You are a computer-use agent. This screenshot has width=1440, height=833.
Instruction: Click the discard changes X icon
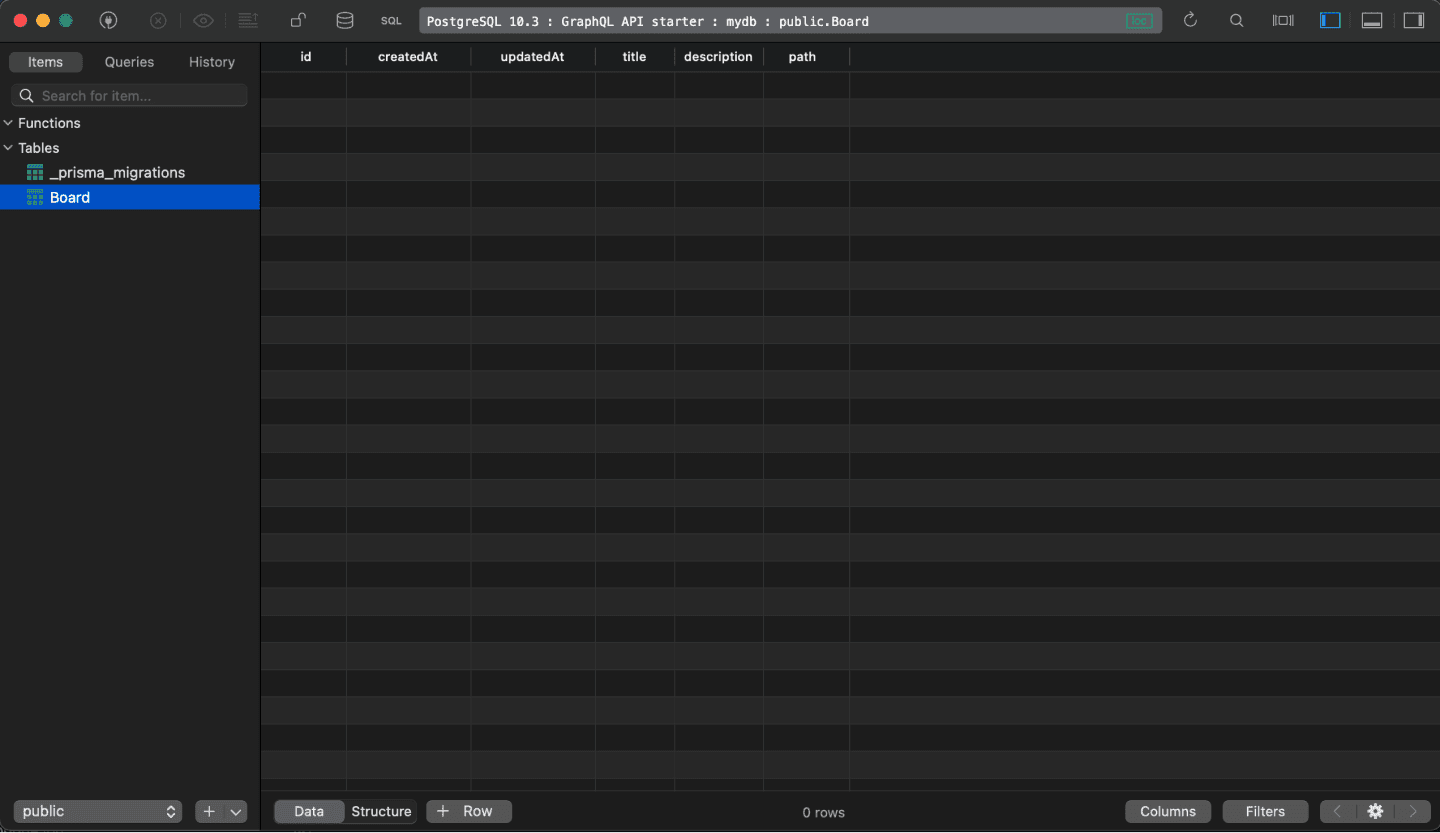point(158,20)
